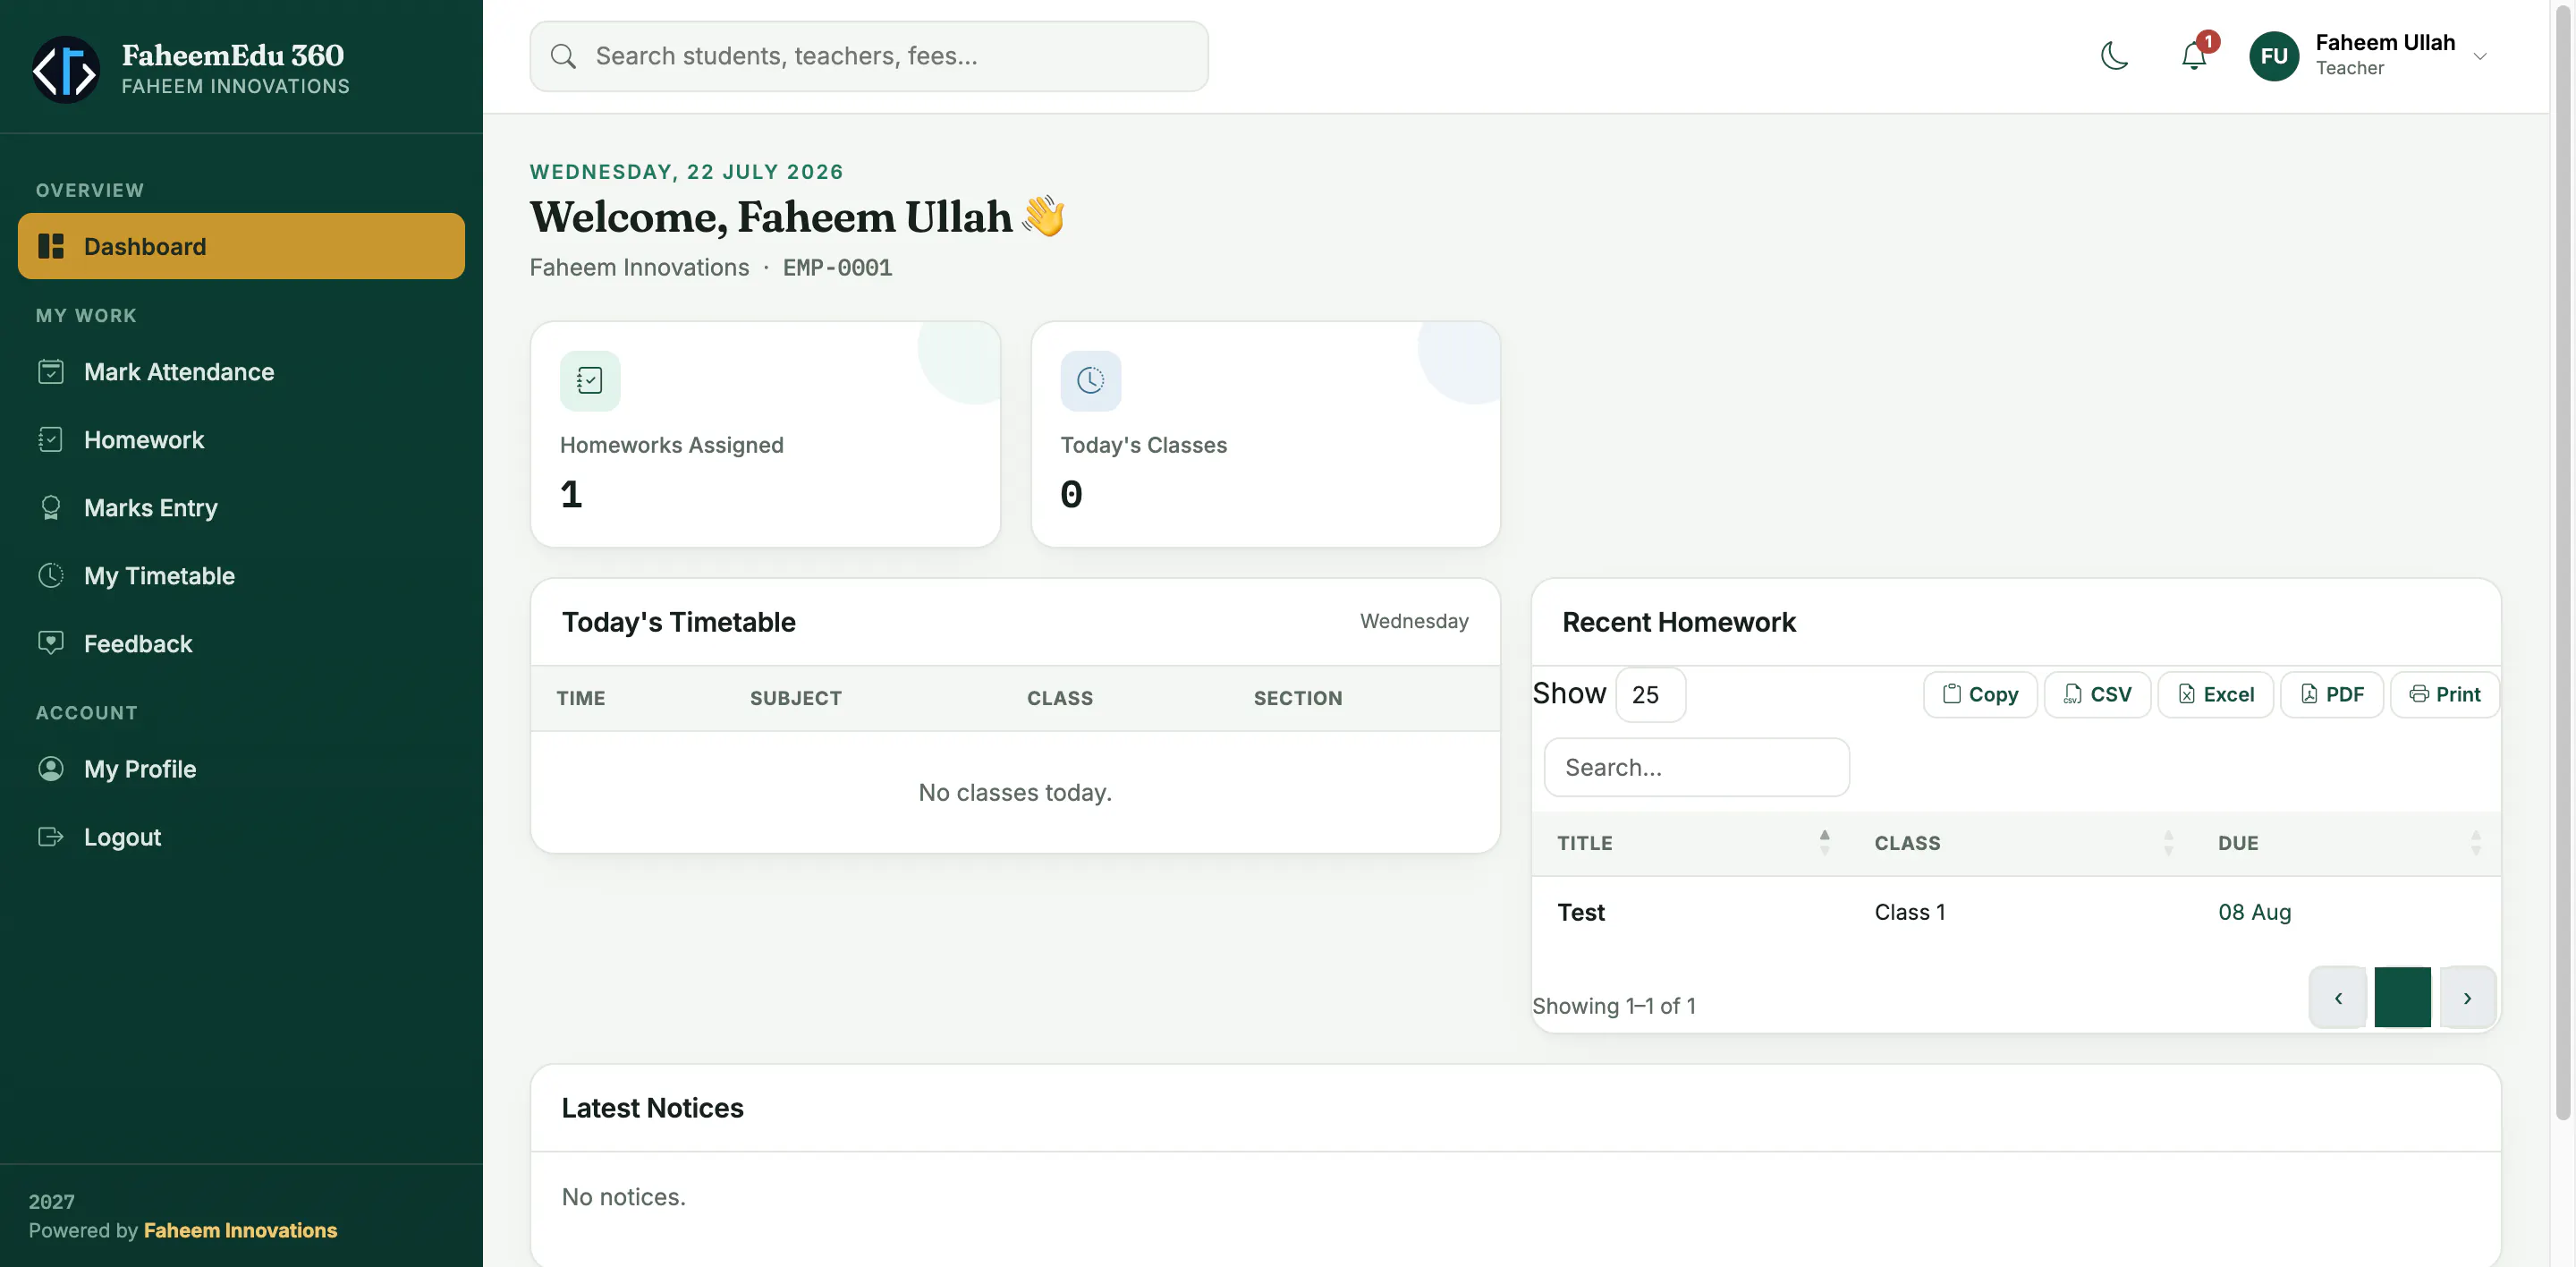Screen dimensions: 2576x1267
Task: Click the file icon on CSV button
Action: (x=2073, y=694)
